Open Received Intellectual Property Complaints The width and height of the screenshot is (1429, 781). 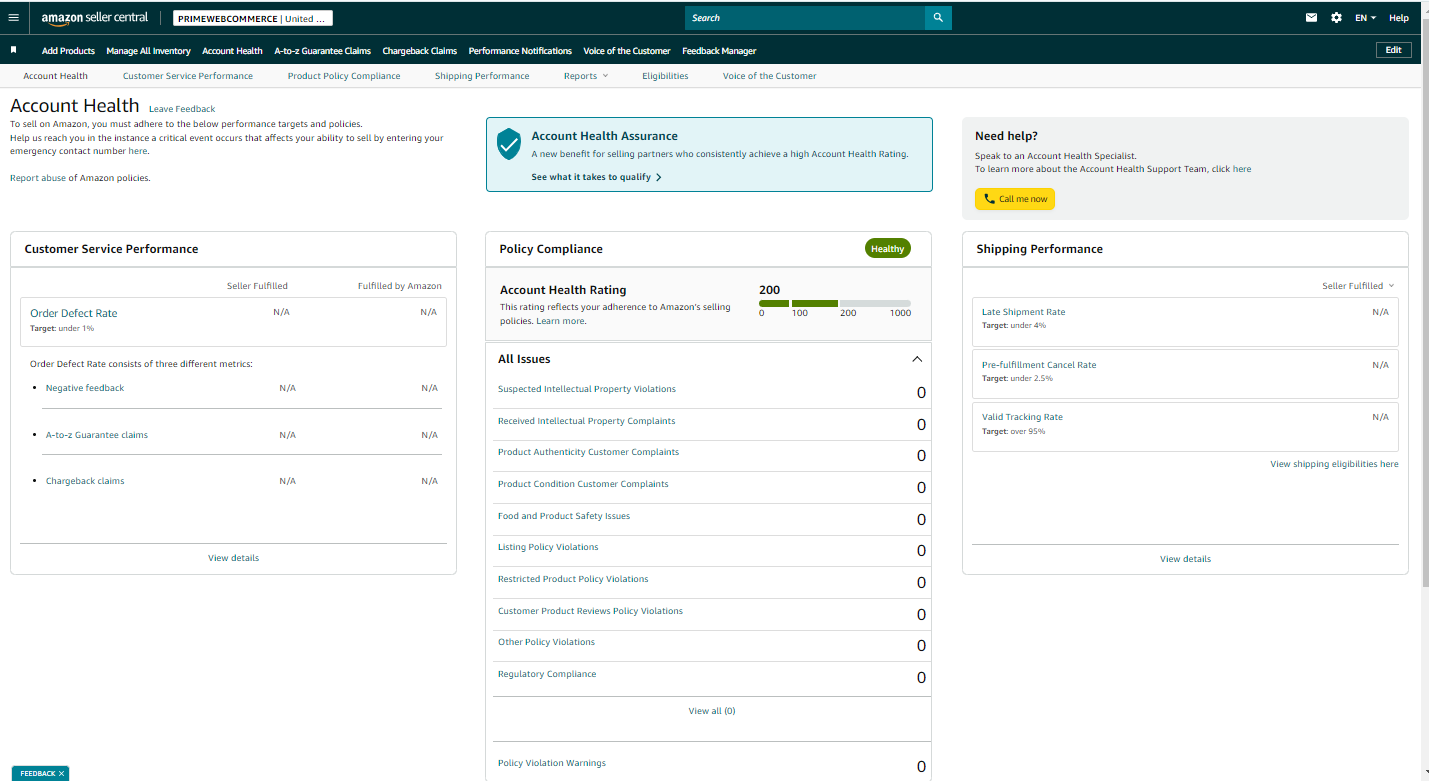click(587, 421)
